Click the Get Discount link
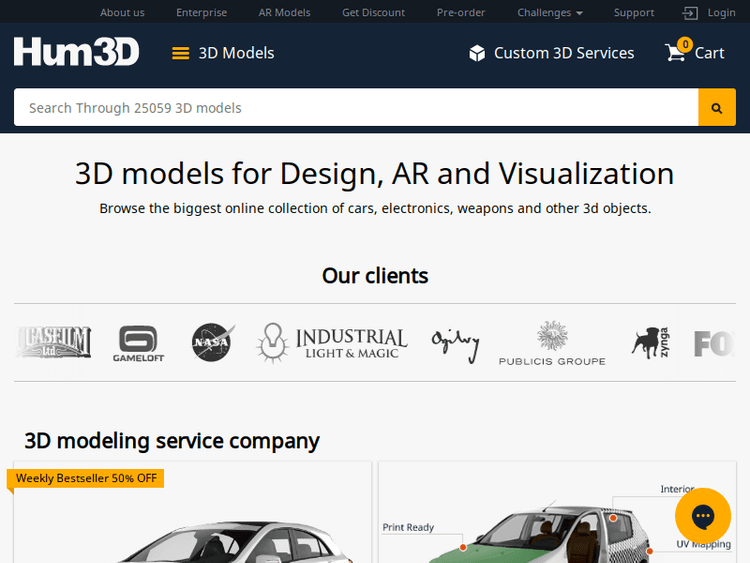750x563 pixels. coord(373,13)
